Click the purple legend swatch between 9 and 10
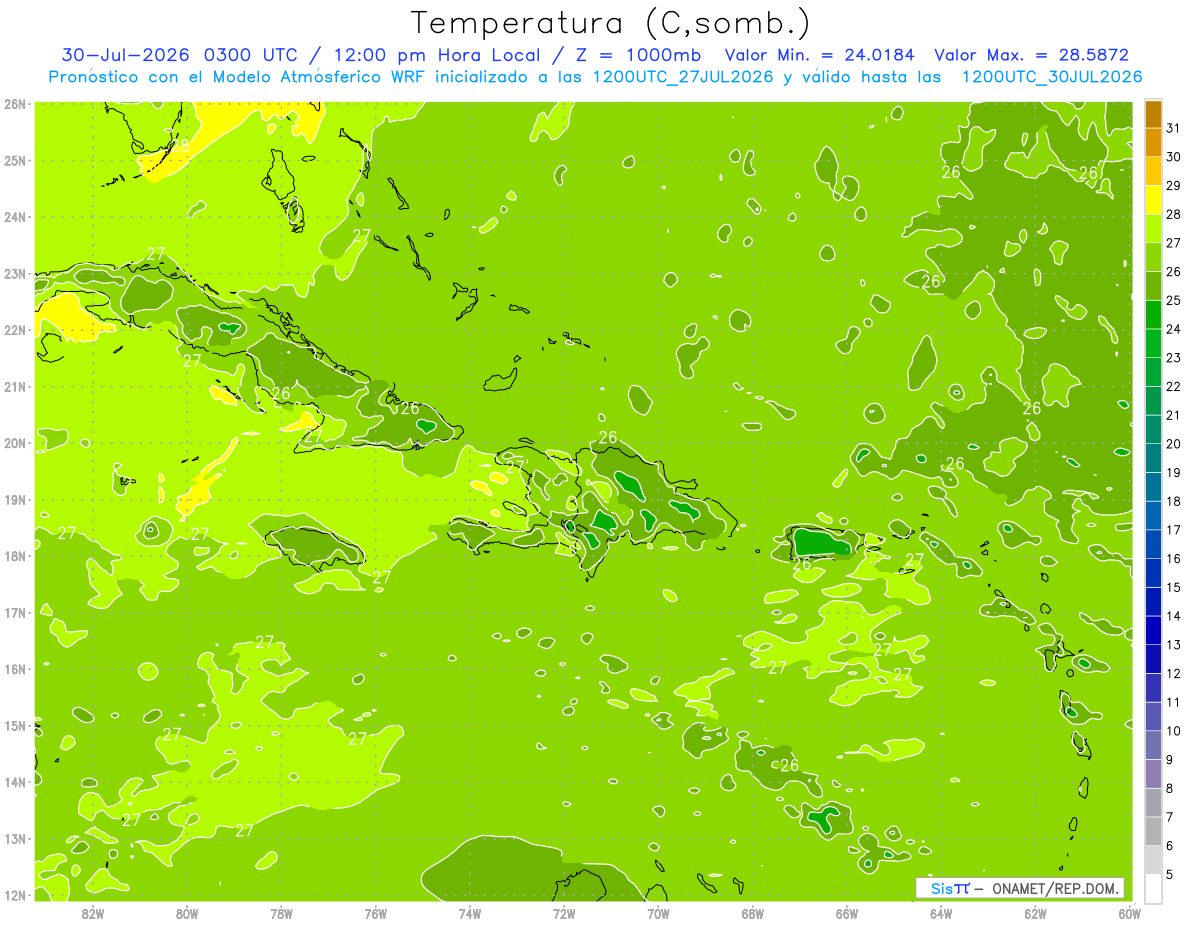Screen dimensions: 1200x927 [x=1153, y=745]
